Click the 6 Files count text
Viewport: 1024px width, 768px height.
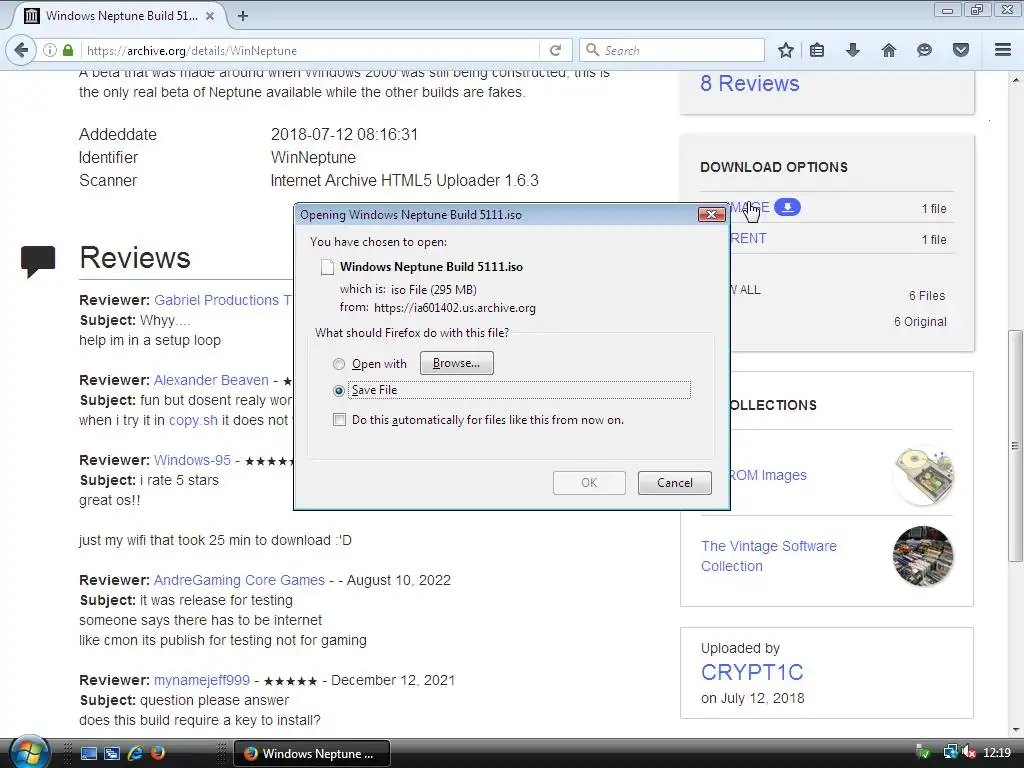point(927,295)
